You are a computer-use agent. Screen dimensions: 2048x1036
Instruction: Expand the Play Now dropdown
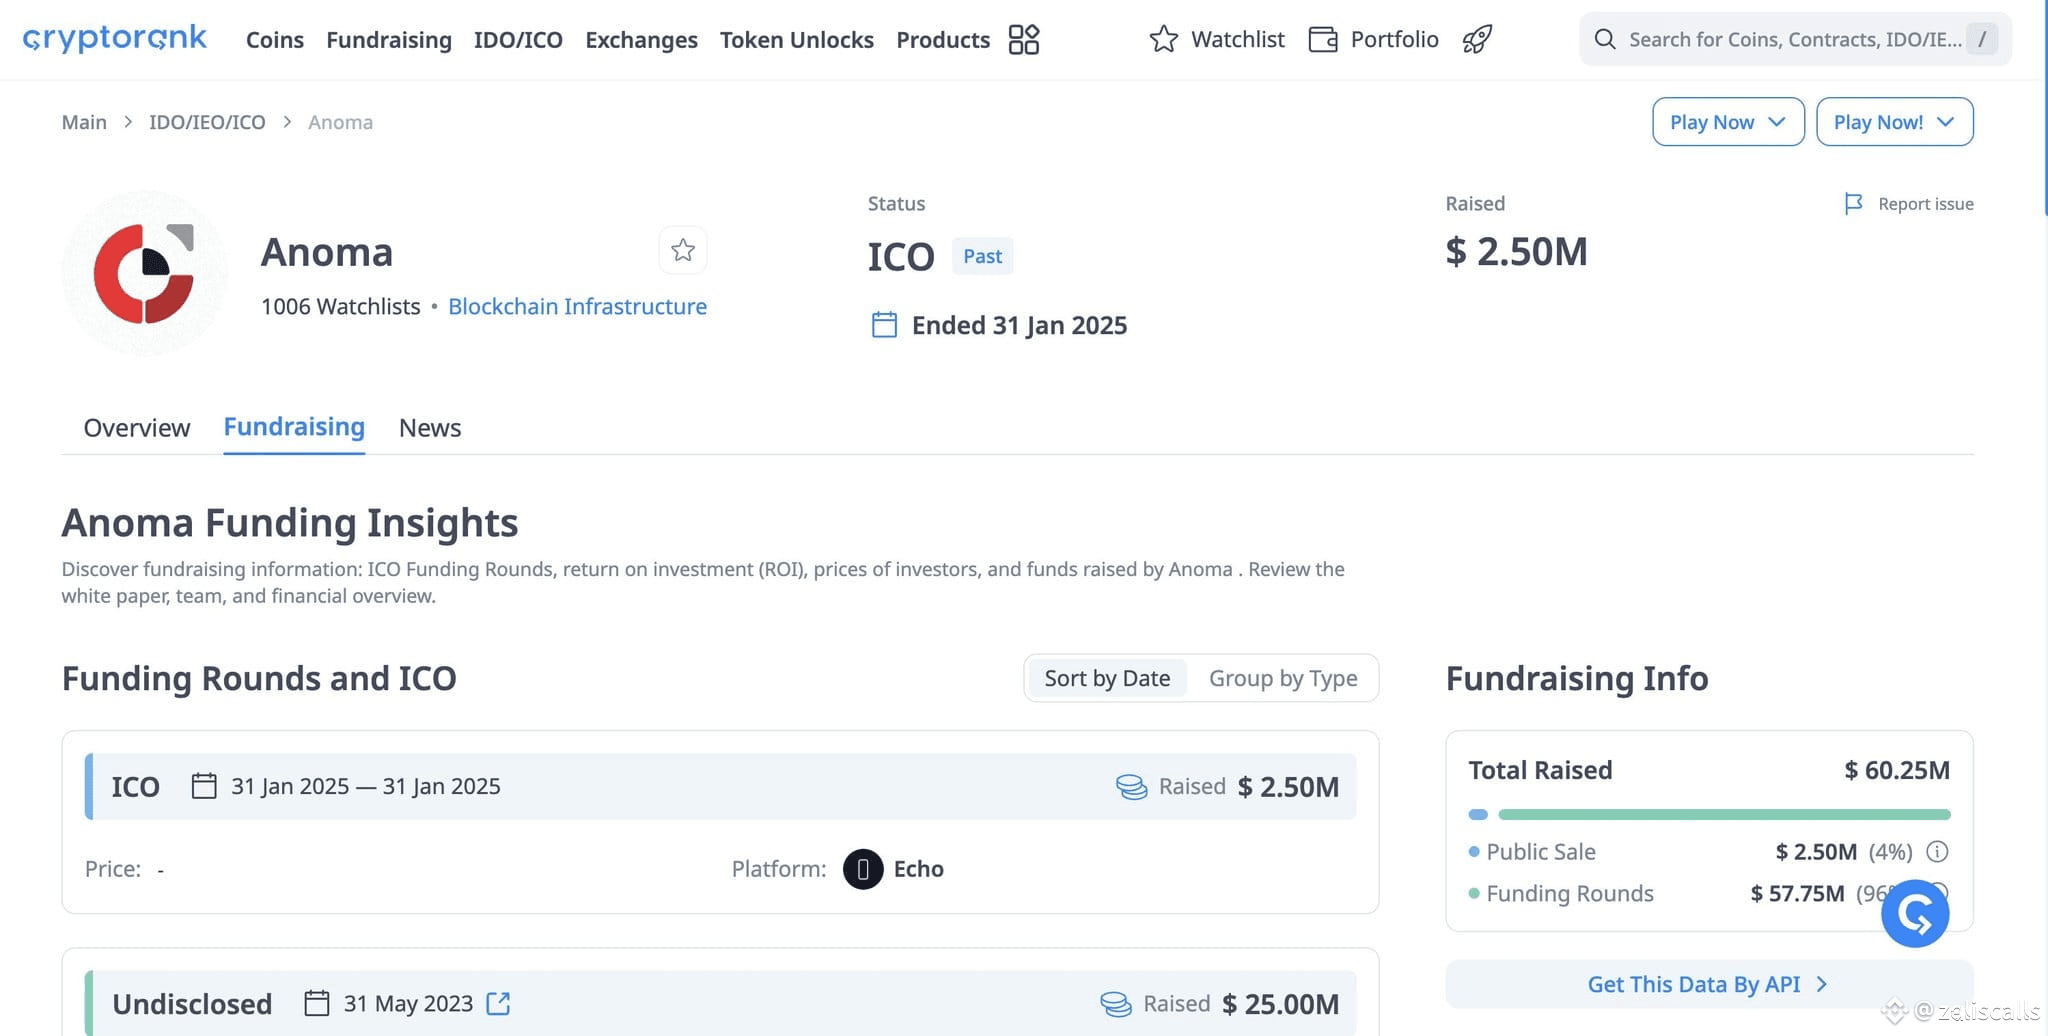click(1728, 122)
